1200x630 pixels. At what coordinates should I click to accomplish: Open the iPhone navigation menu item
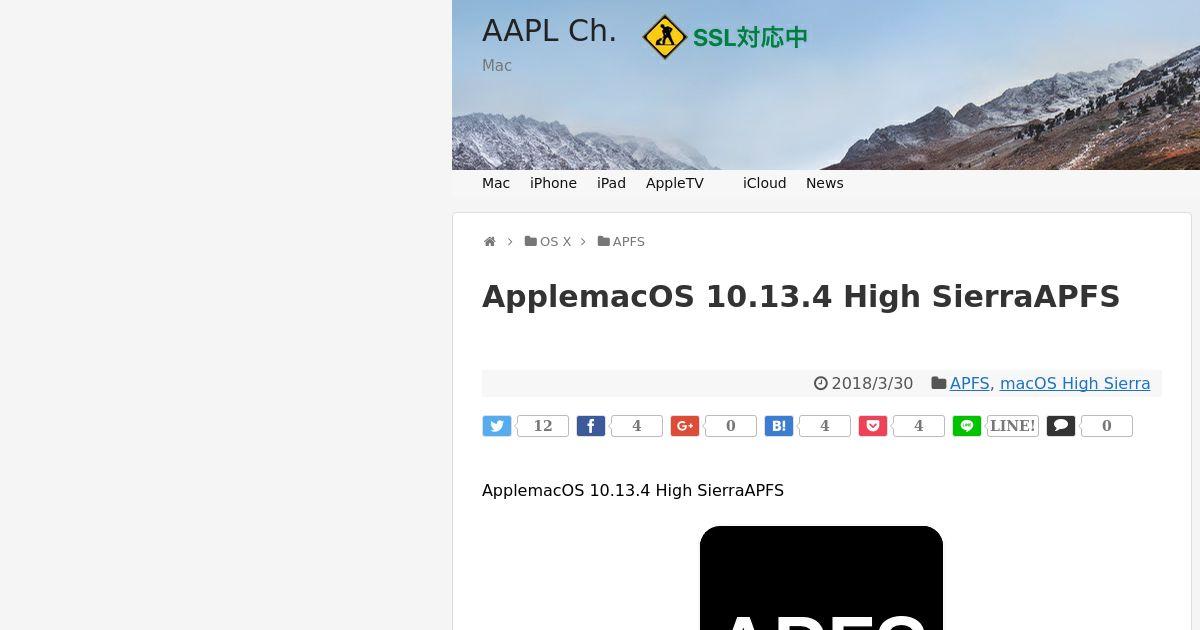[x=553, y=183]
